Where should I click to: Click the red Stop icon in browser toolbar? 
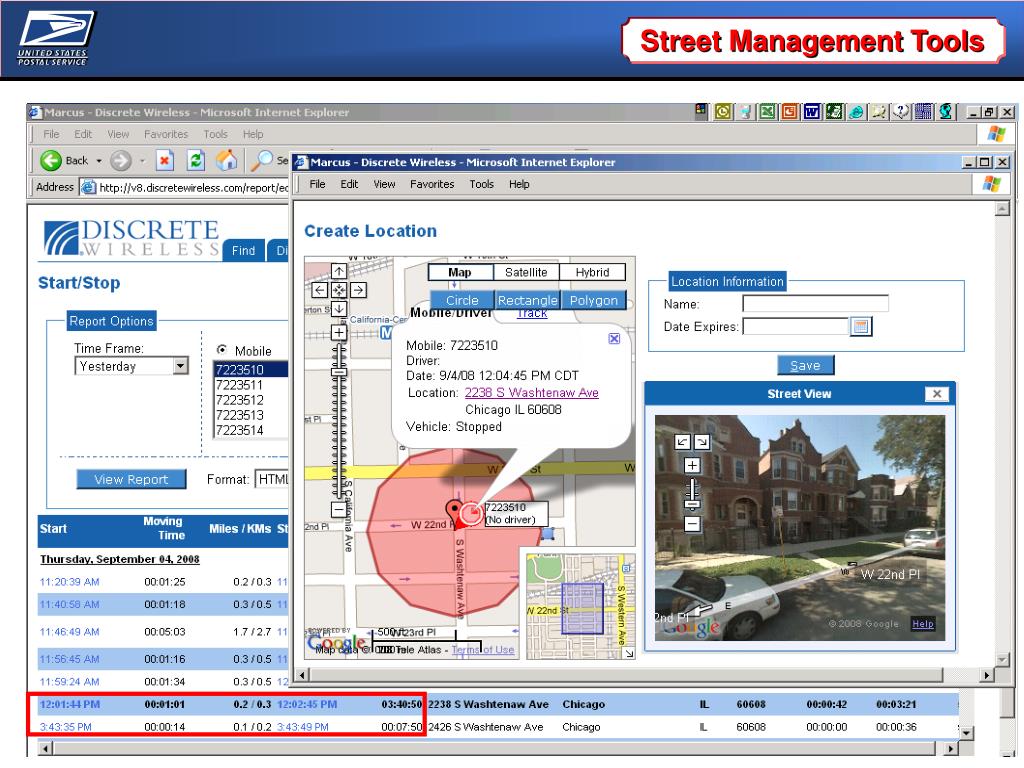[165, 160]
